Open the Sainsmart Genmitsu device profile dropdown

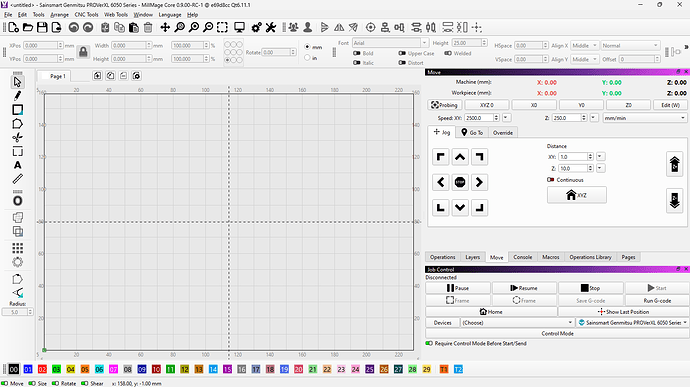(x=632, y=323)
